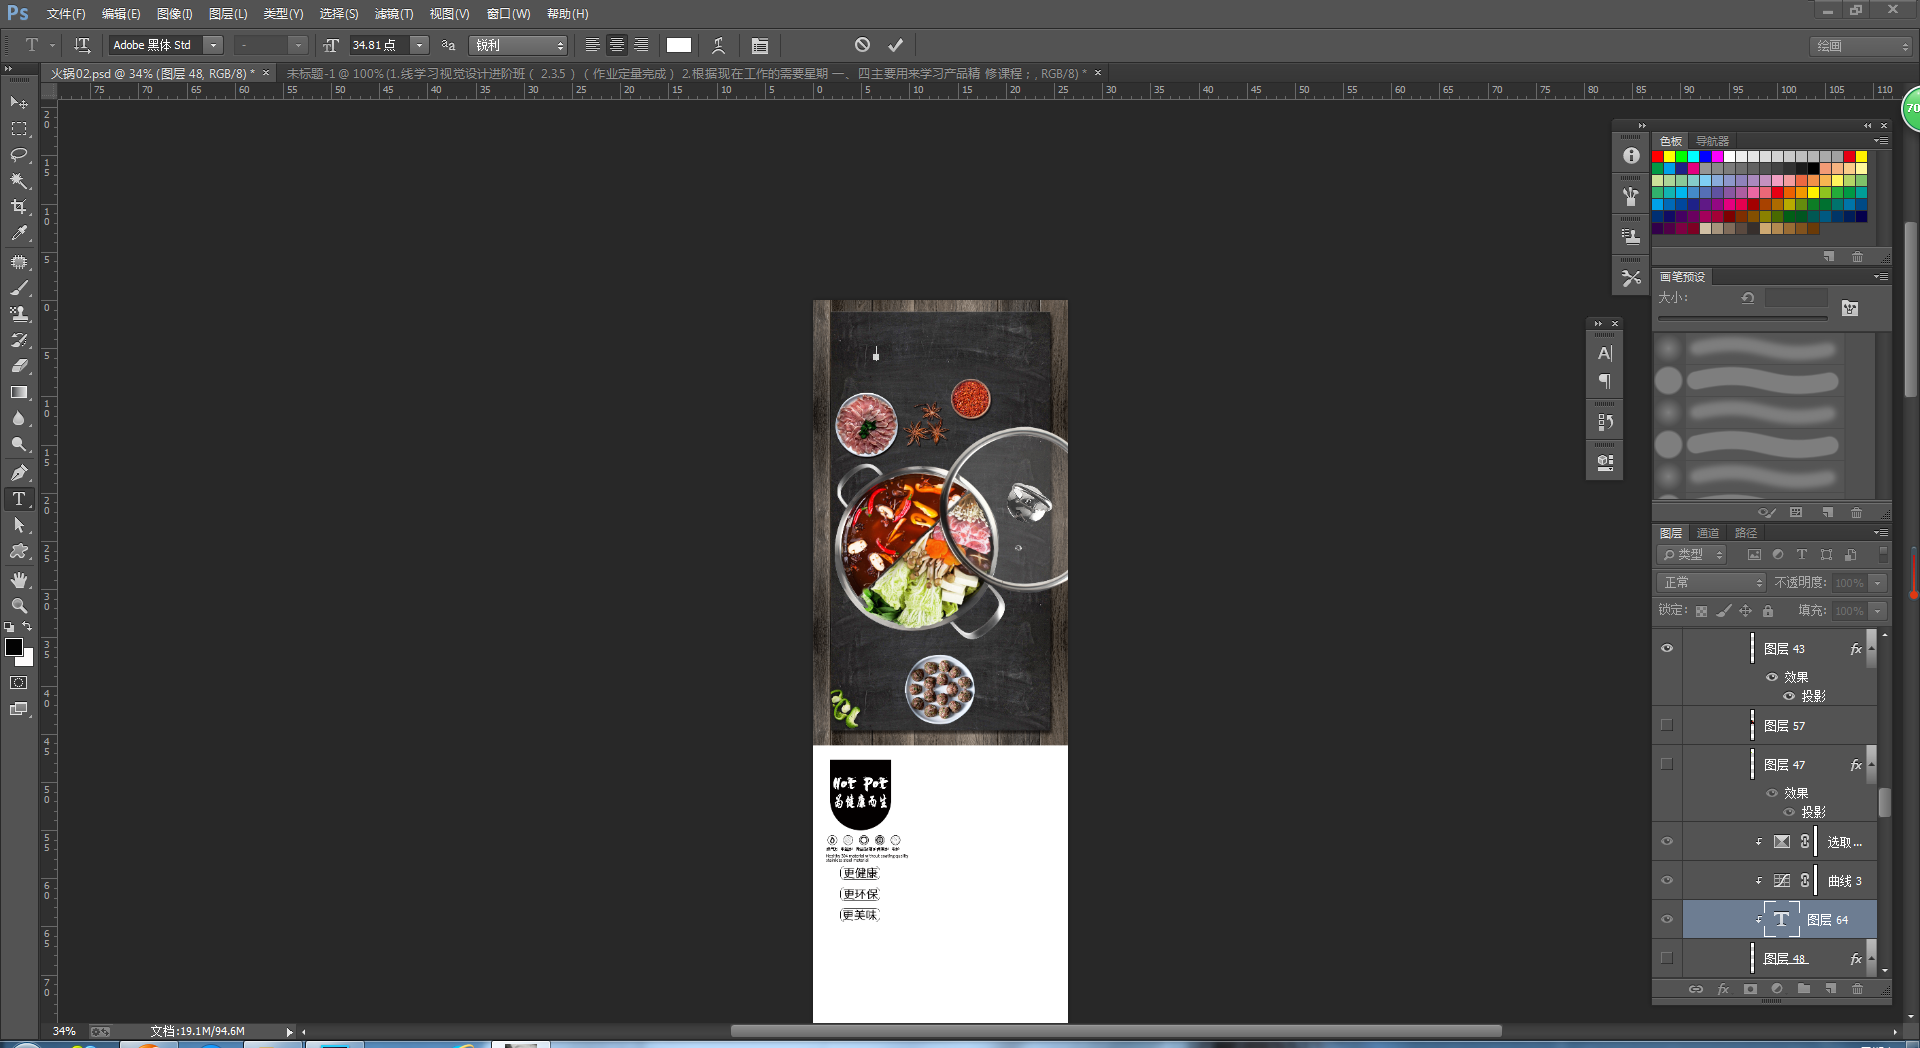Switch to the 导航器 tab

[x=1712, y=141]
